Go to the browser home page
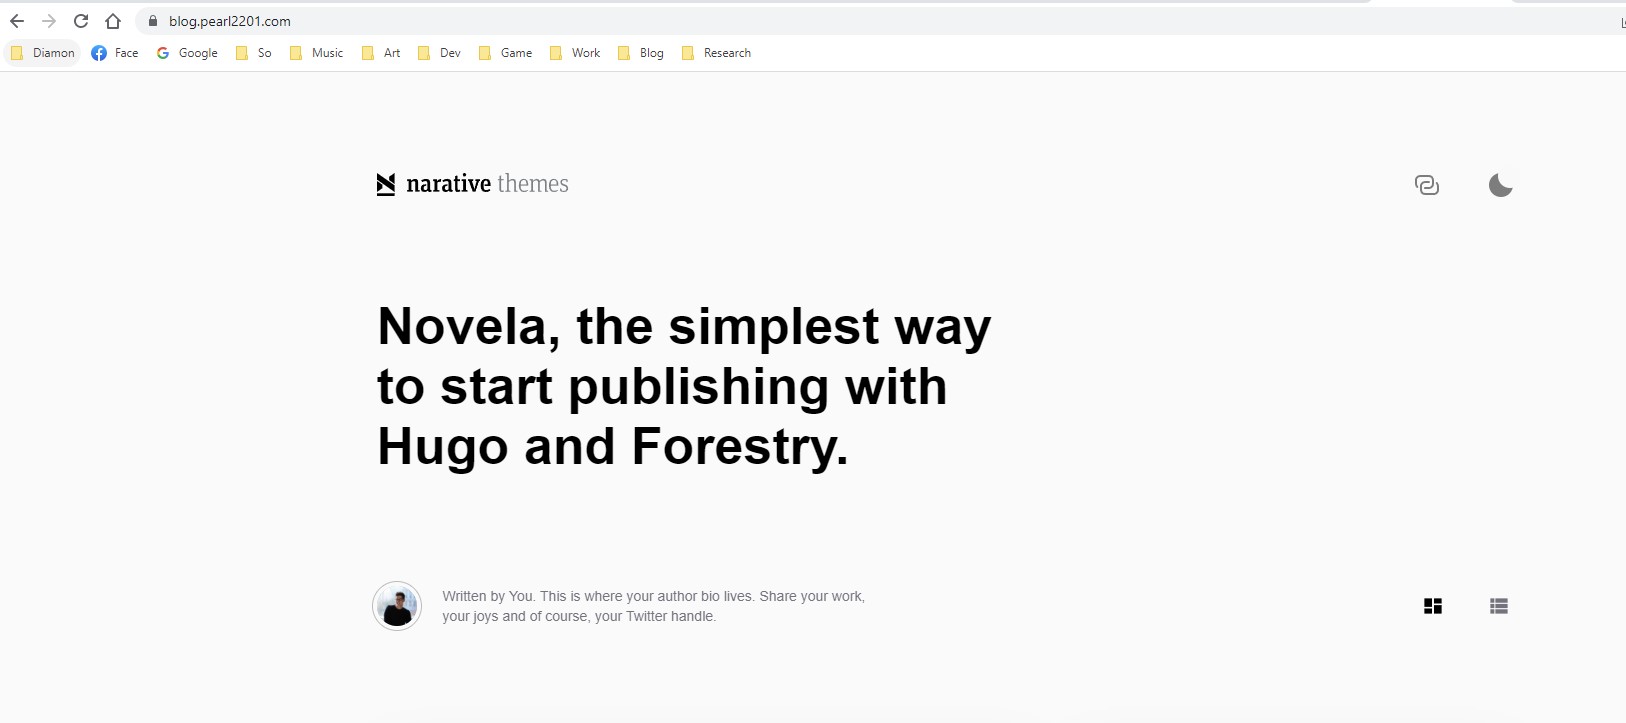The width and height of the screenshot is (1626, 723). [113, 21]
